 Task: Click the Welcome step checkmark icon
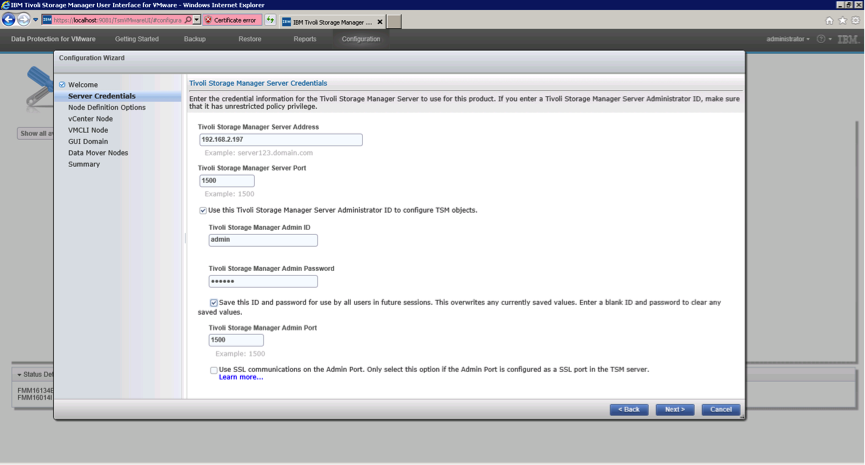[62, 84]
